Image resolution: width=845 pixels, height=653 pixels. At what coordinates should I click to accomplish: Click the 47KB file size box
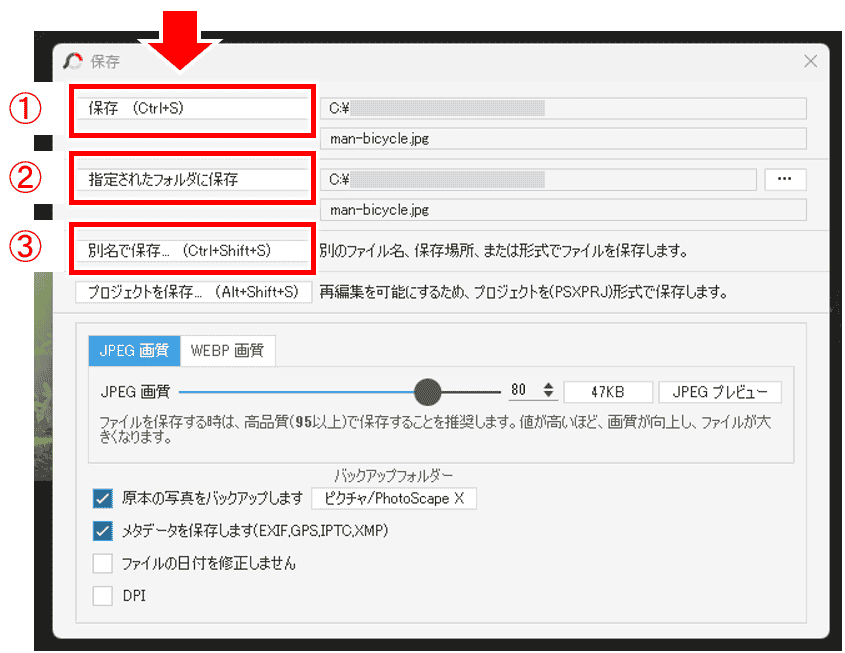point(608,392)
